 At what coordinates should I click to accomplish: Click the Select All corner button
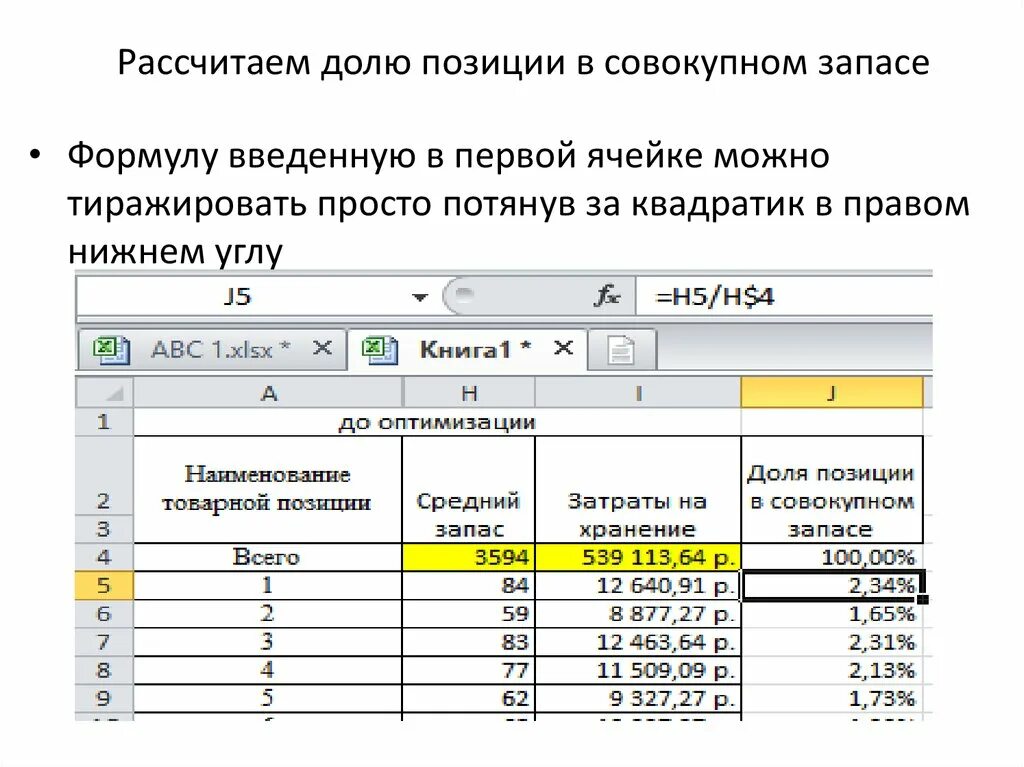pos(104,392)
